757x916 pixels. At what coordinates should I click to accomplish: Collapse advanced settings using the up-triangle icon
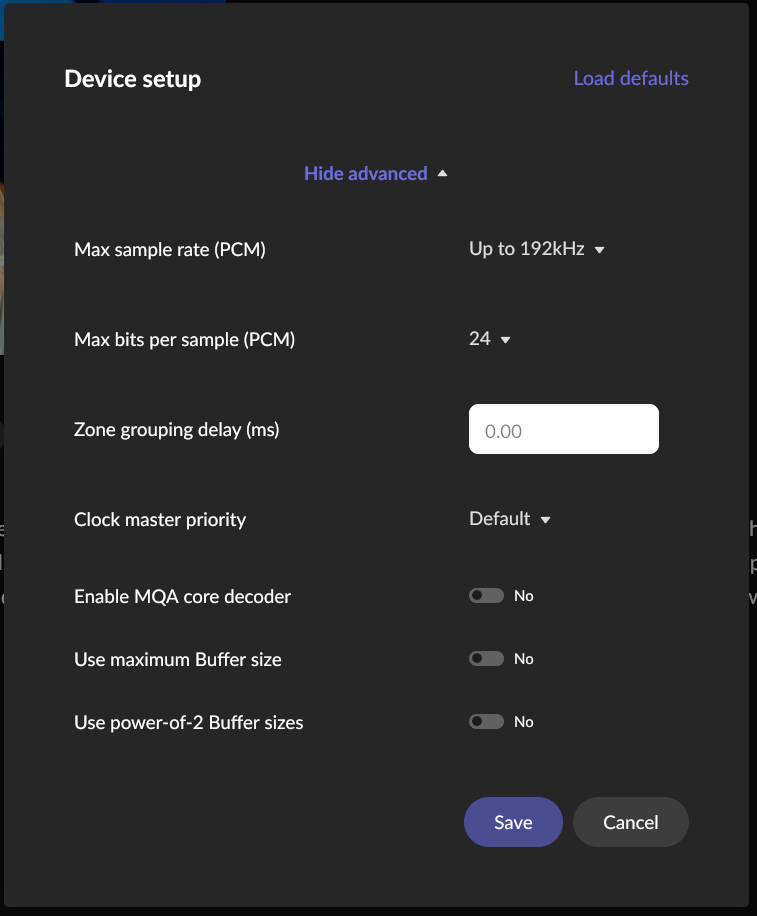[x=442, y=173]
